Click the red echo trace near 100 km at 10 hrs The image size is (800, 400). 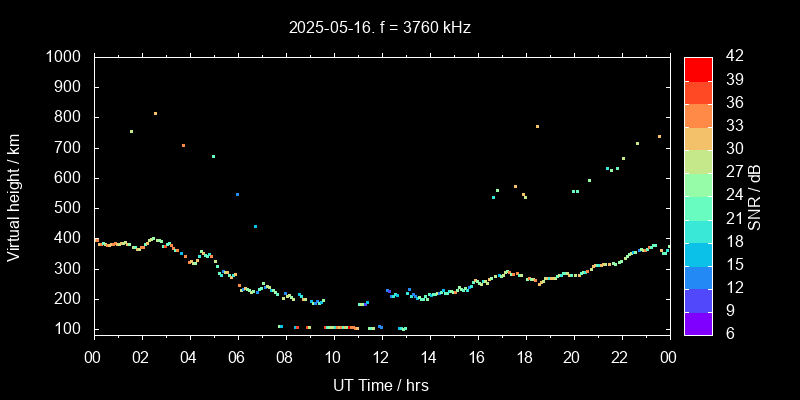(340, 327)
